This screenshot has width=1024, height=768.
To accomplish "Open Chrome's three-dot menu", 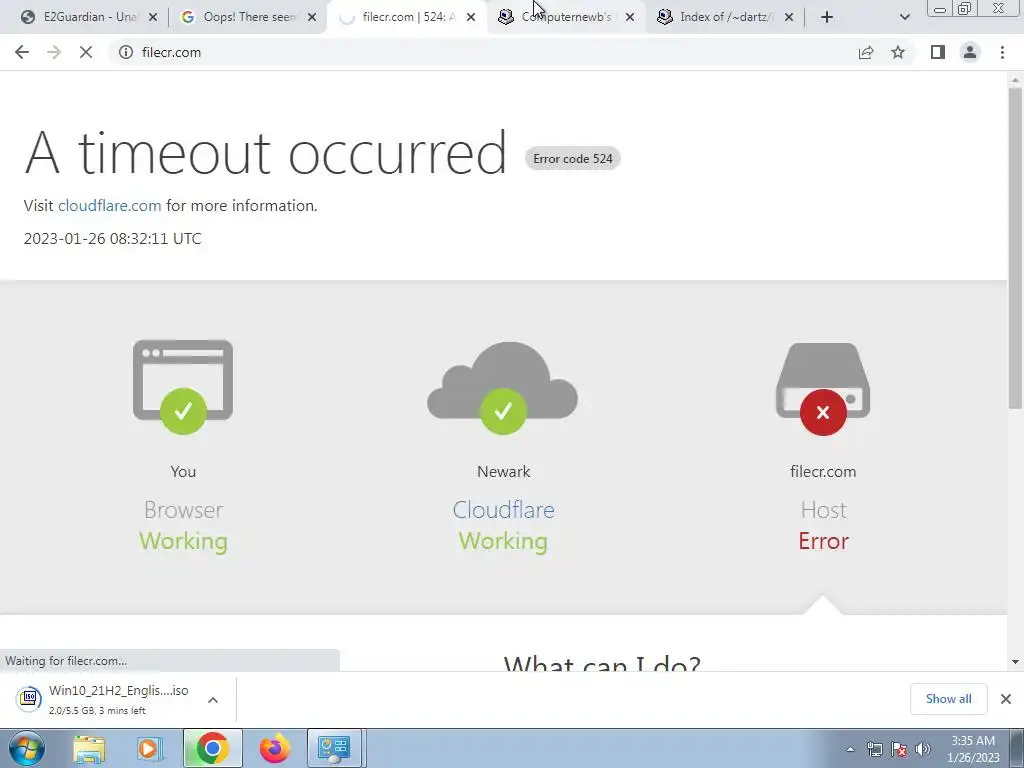I will tap(1002, 52).
